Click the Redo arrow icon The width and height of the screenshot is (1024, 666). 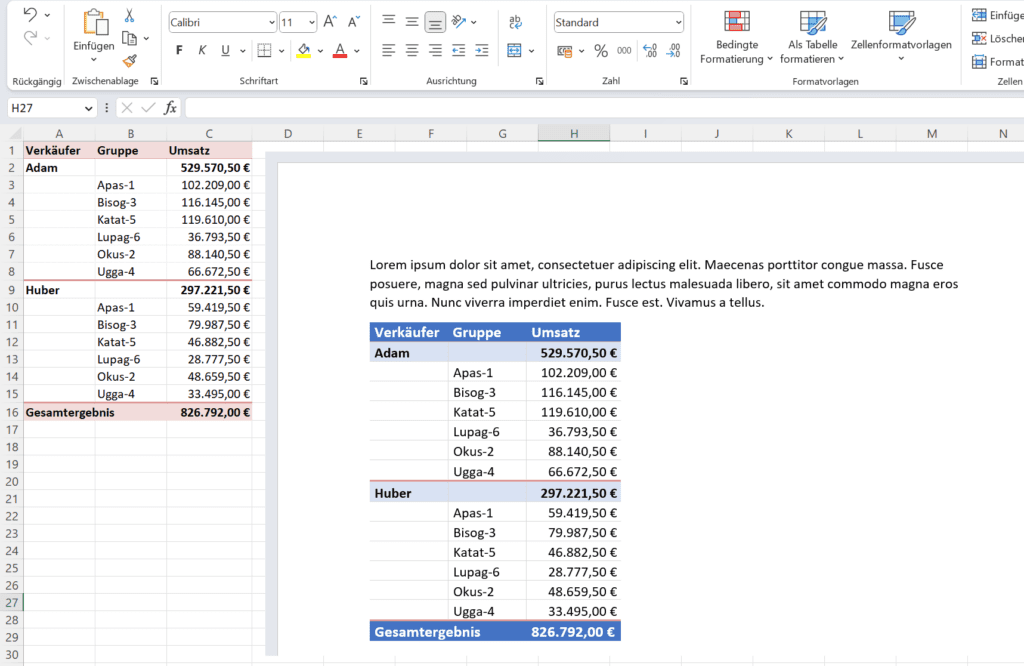(x=29, y=38)
